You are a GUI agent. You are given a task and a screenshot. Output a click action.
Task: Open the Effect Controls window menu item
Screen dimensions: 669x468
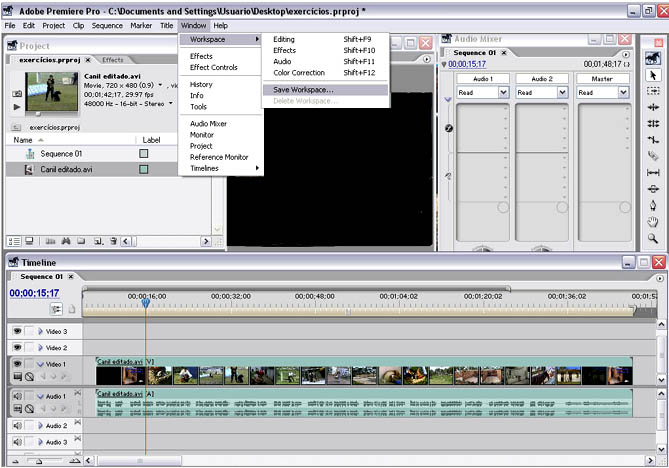click(x=213, y=67)
